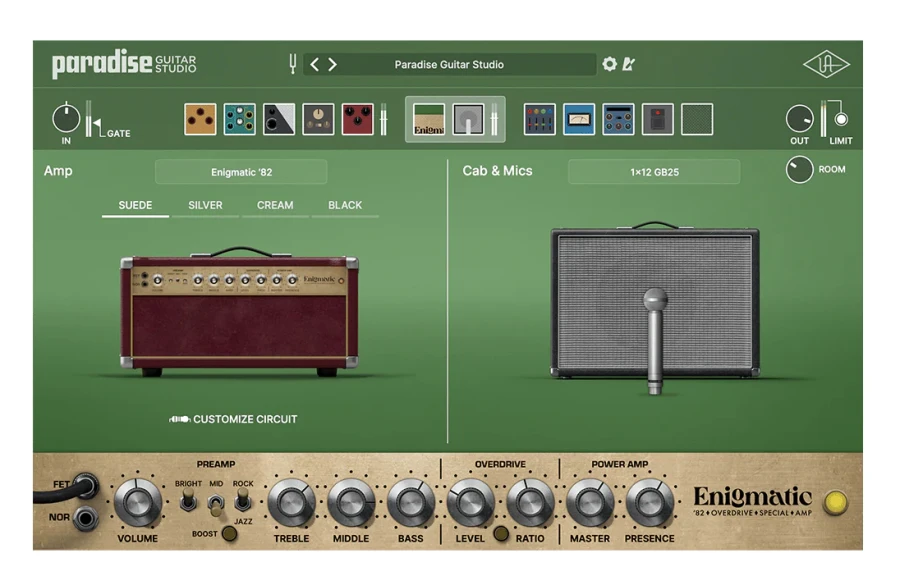Flip the ROCK/JAZZ toggle switch

[x=243, y=500]
